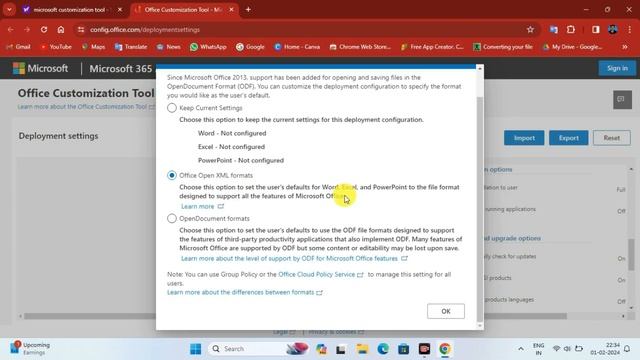Open Learn more about differences between formats
Viewport: 640px width, 360px height.
[244, 292]
